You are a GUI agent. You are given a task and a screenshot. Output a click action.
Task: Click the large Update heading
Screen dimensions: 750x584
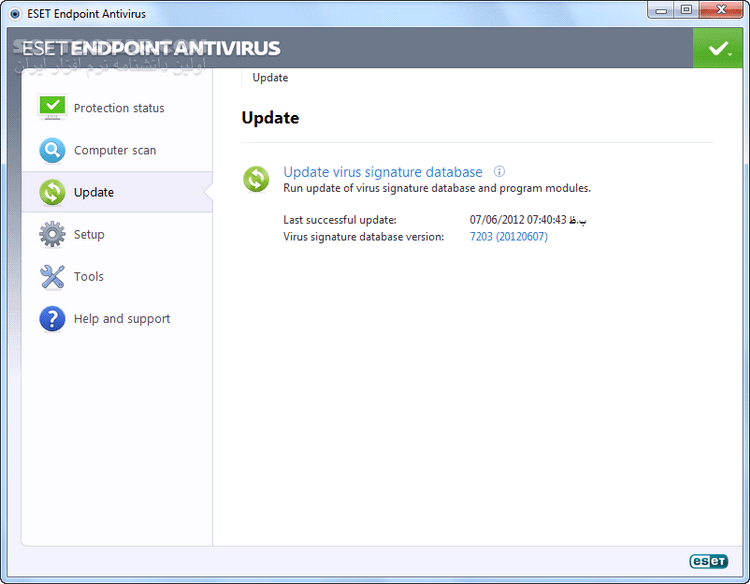pos(270,118)
